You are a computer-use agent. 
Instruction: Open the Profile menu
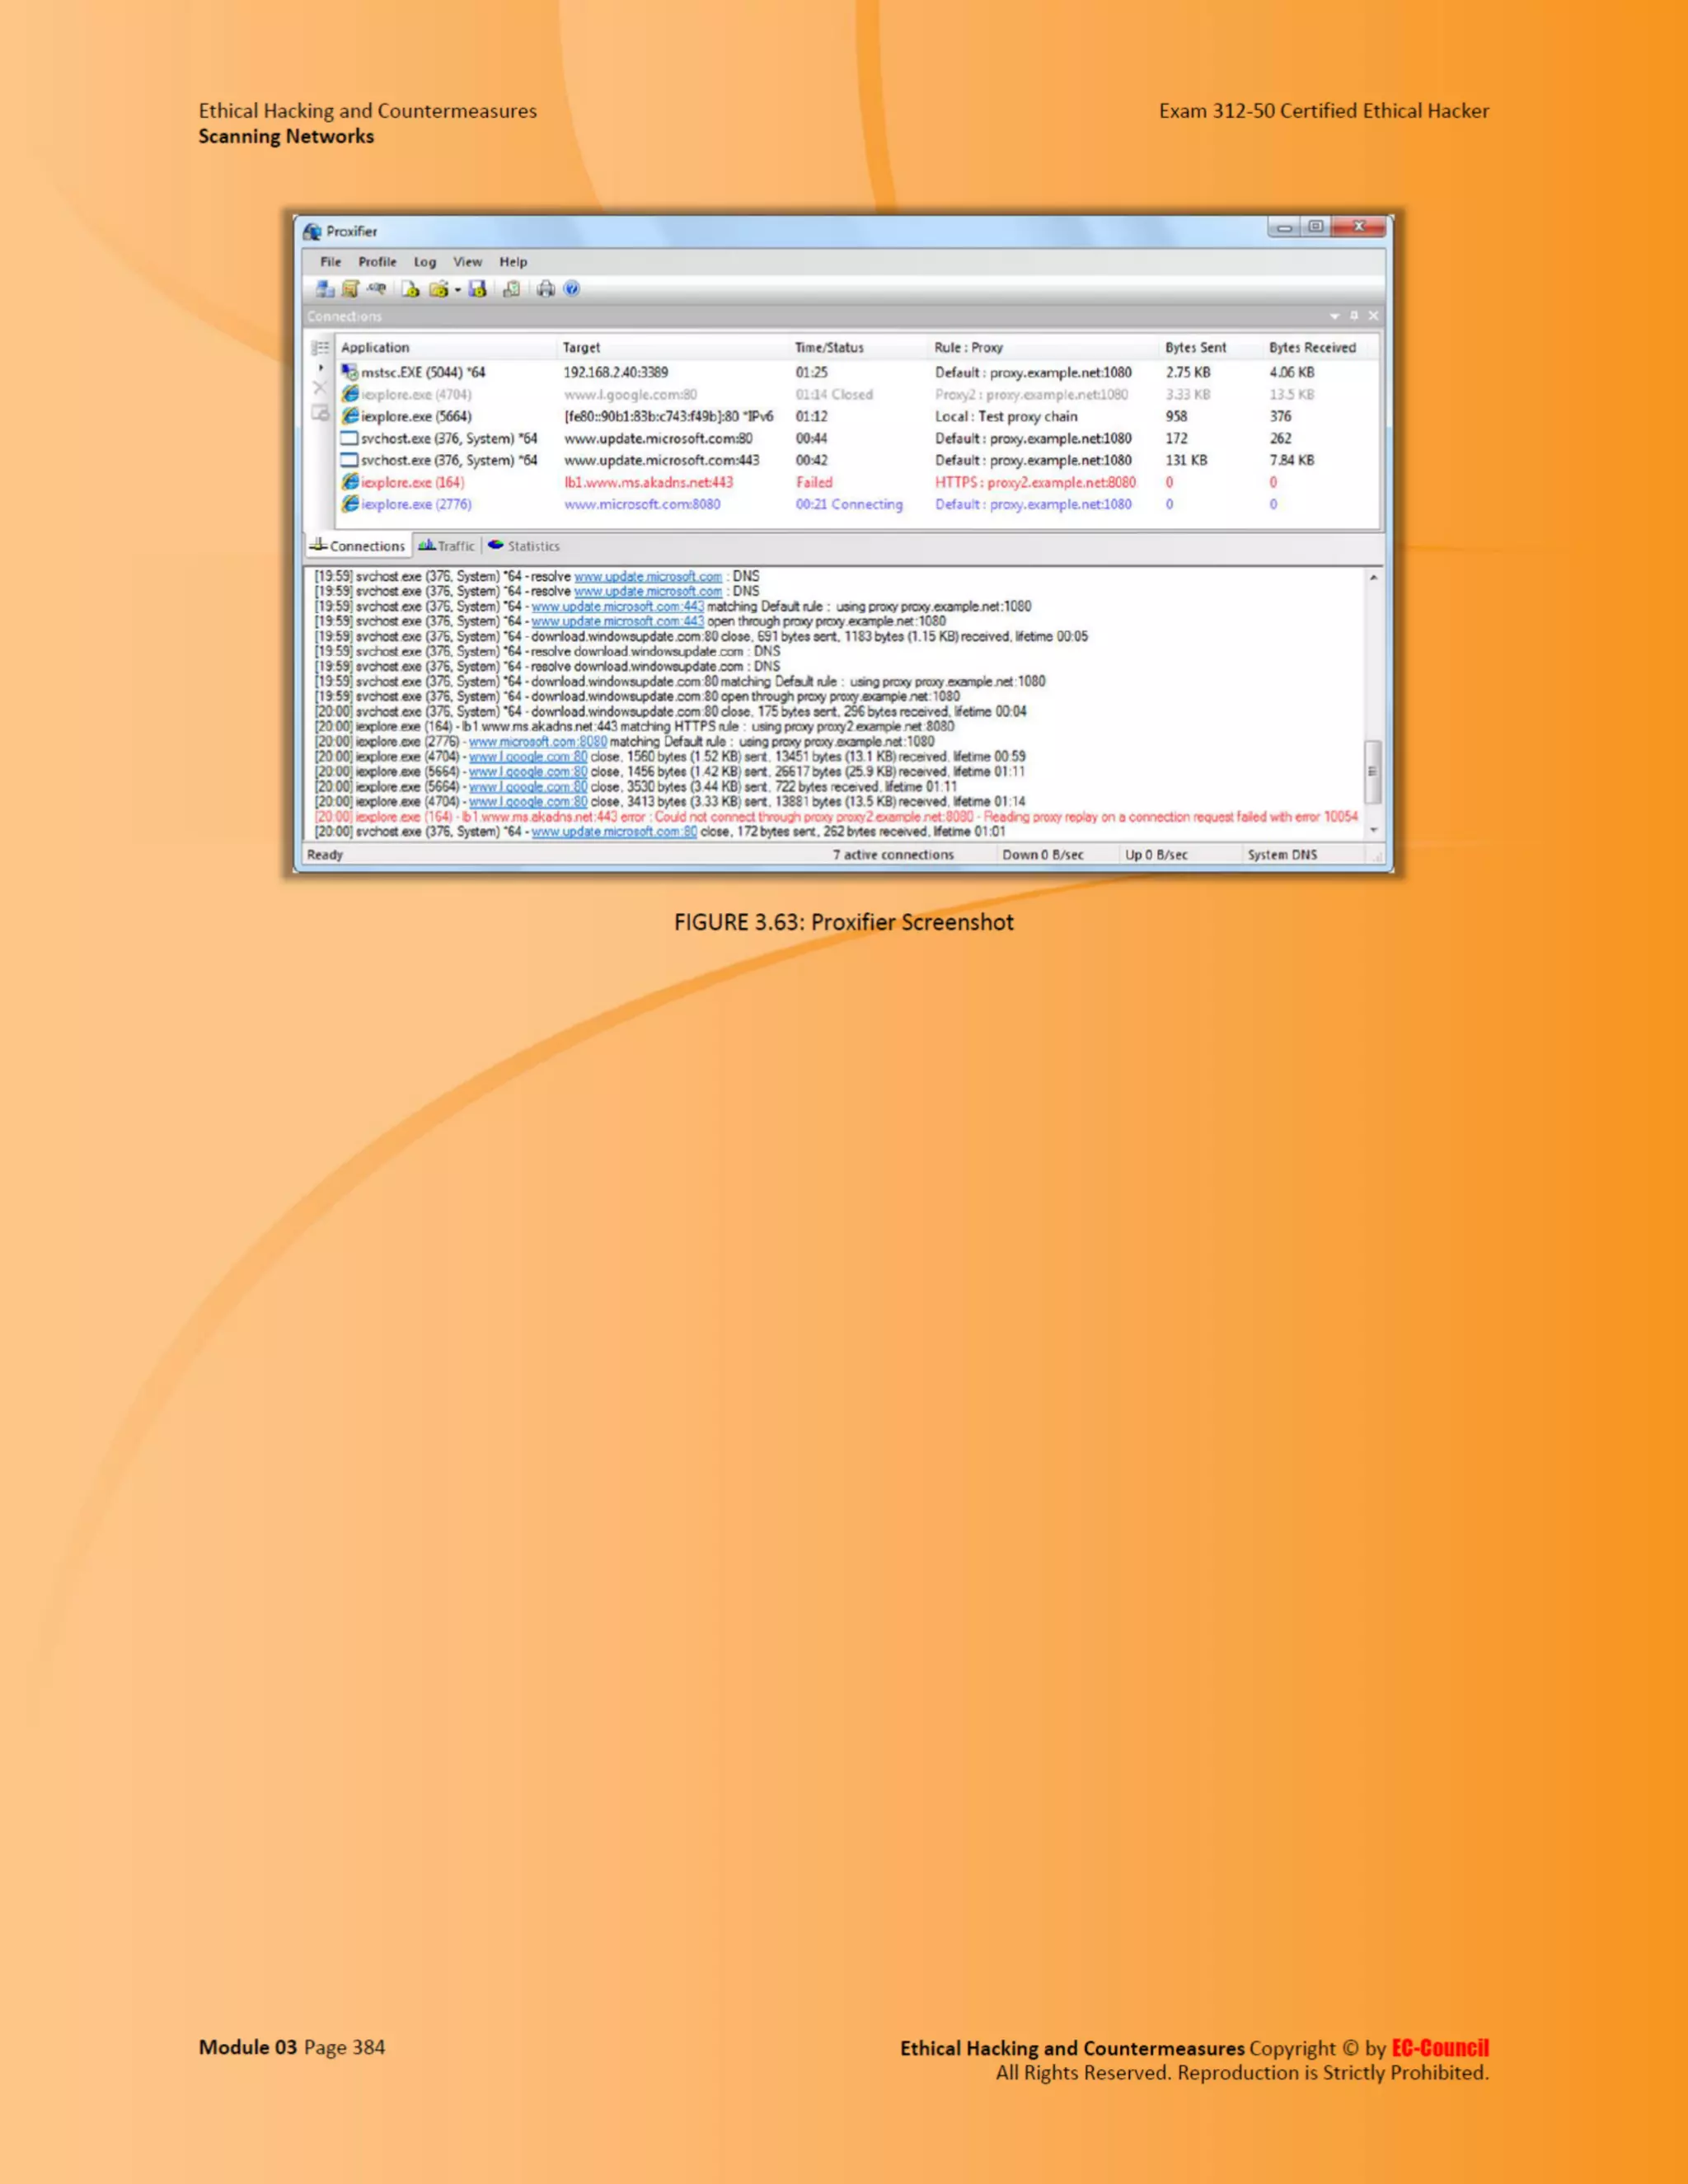377,262
